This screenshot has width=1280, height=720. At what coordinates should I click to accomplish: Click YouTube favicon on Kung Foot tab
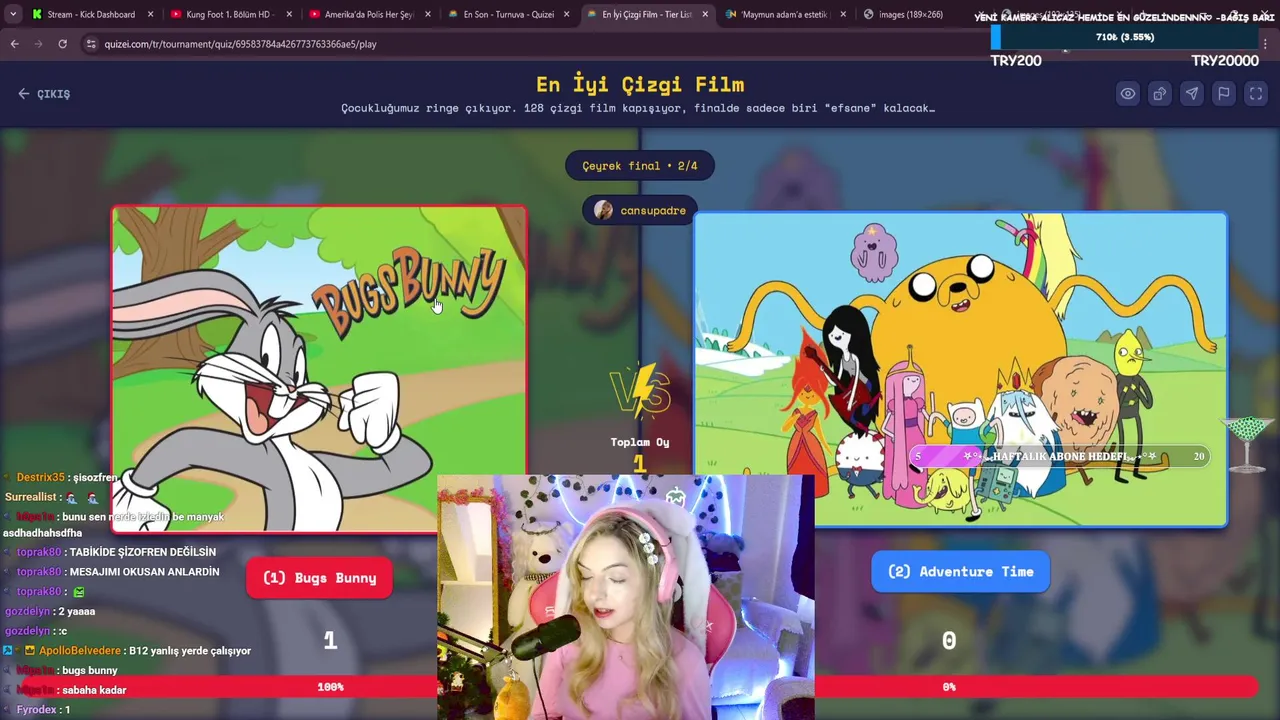coord(176,14)
